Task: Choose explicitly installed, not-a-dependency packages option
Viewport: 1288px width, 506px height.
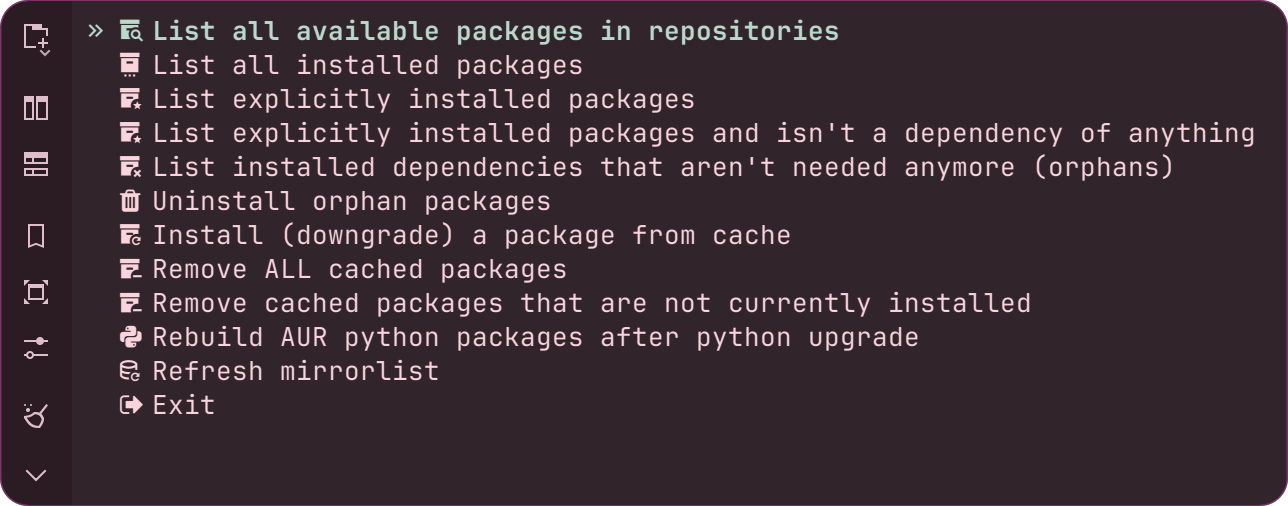Action: coord(686,134)
